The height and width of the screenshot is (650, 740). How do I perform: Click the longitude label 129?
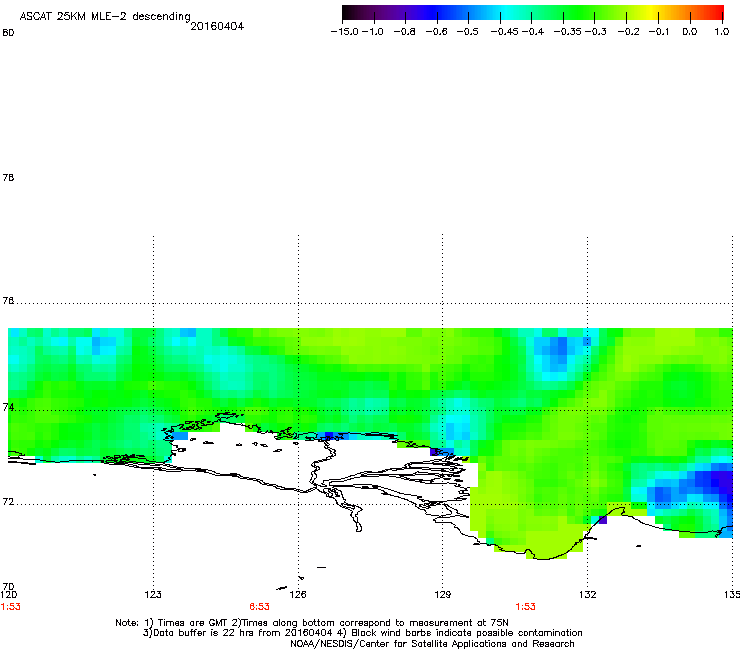(x=442, y=594)
